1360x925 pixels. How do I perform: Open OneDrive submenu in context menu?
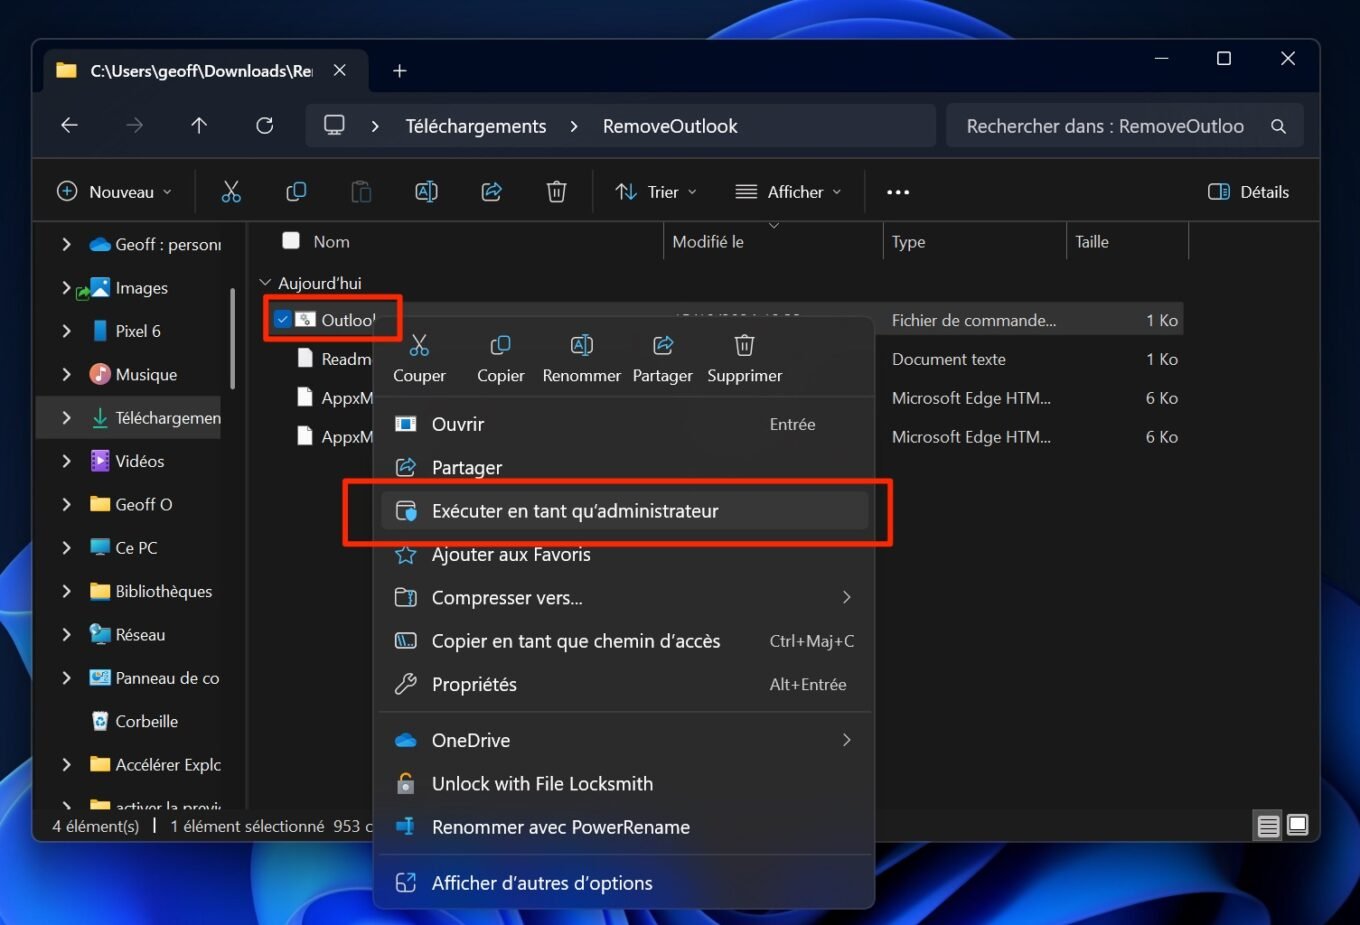[624, 740]
